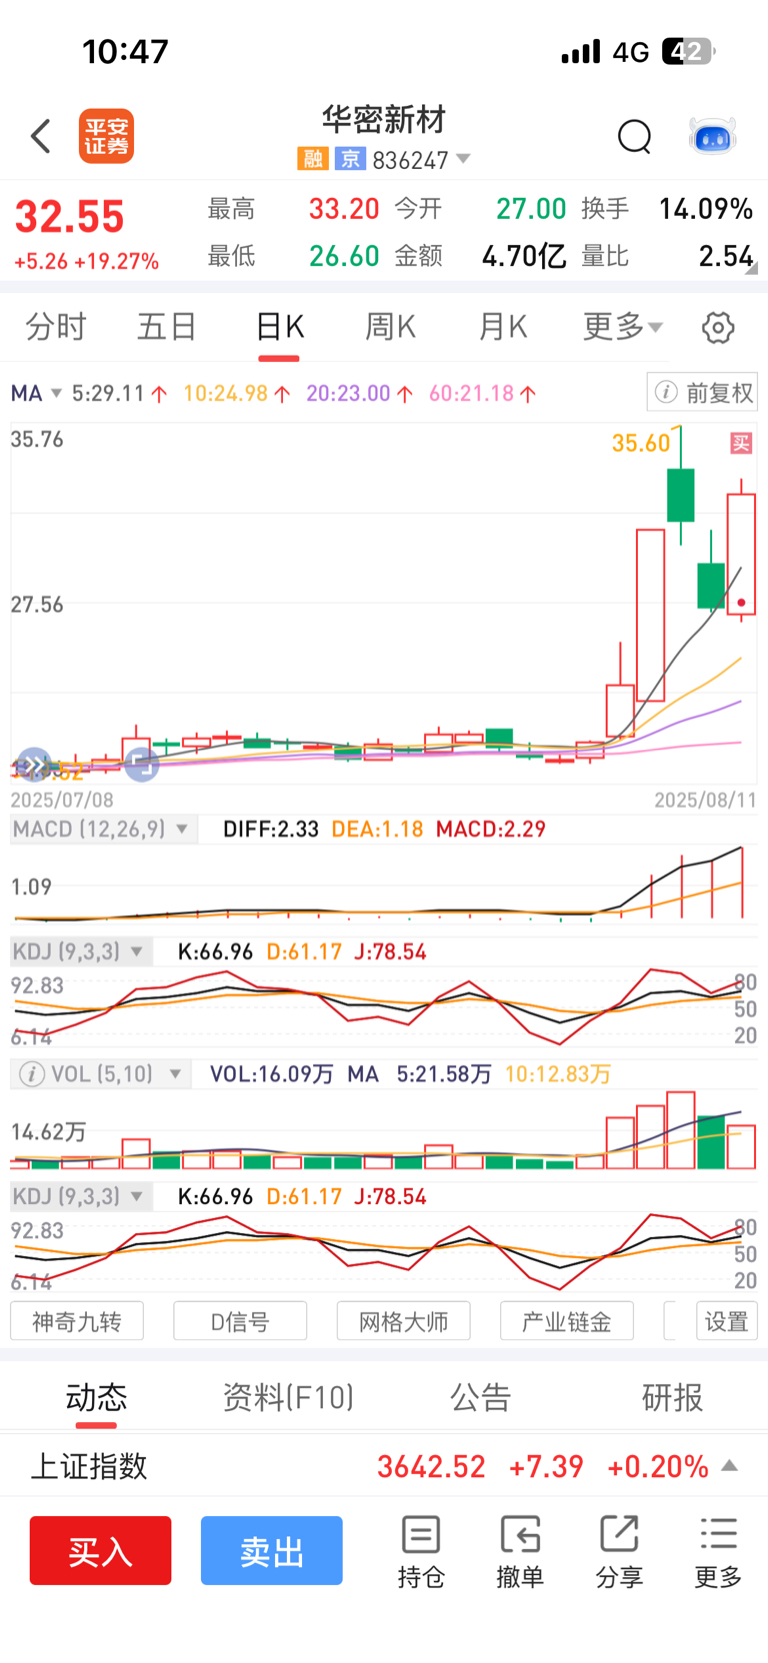Tap the latest candlestick on chart
The width and height of the screenshot is (768, 1663).
point(741,551)
